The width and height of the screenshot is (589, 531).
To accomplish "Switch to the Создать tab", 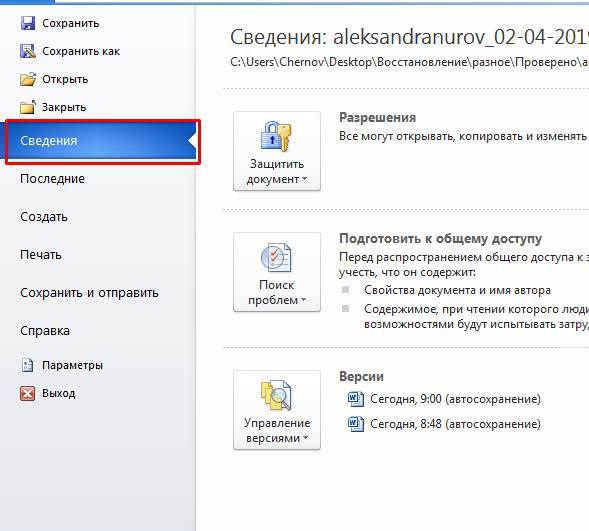I will tap(44, 217).
